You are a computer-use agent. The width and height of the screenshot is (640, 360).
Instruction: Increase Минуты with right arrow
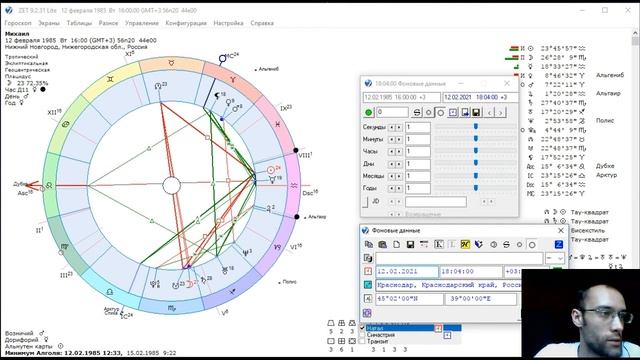(399, 140)
